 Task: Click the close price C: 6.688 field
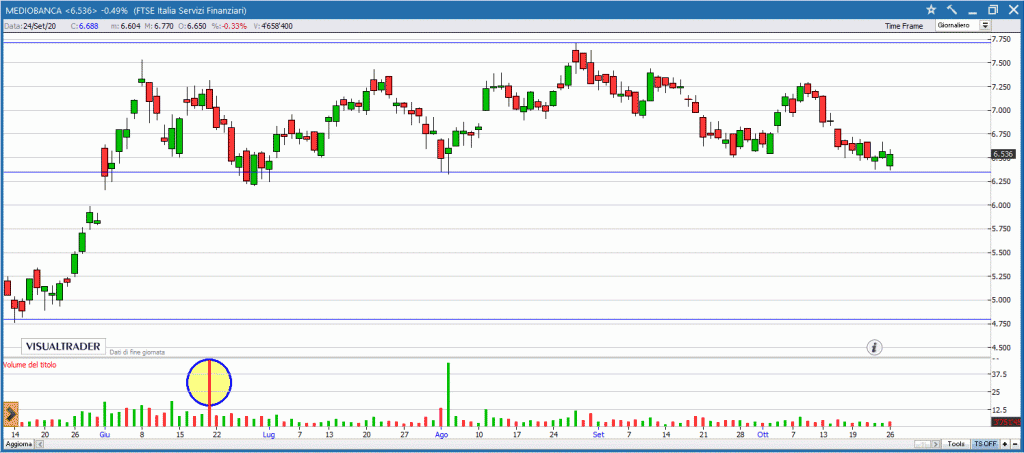[x=84, y=25]
